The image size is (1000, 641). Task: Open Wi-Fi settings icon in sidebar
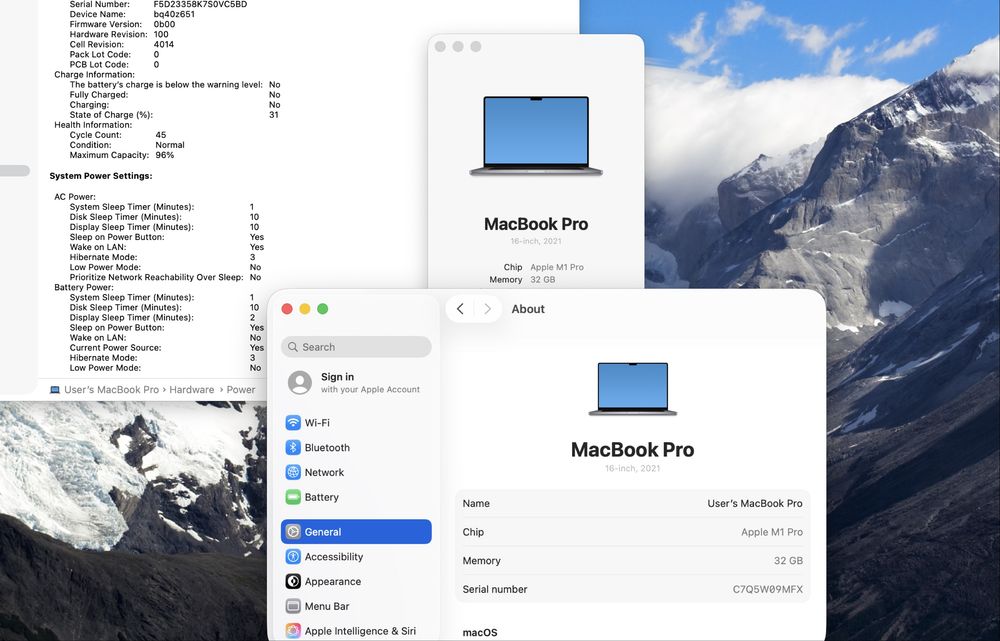tap(293, 422)
